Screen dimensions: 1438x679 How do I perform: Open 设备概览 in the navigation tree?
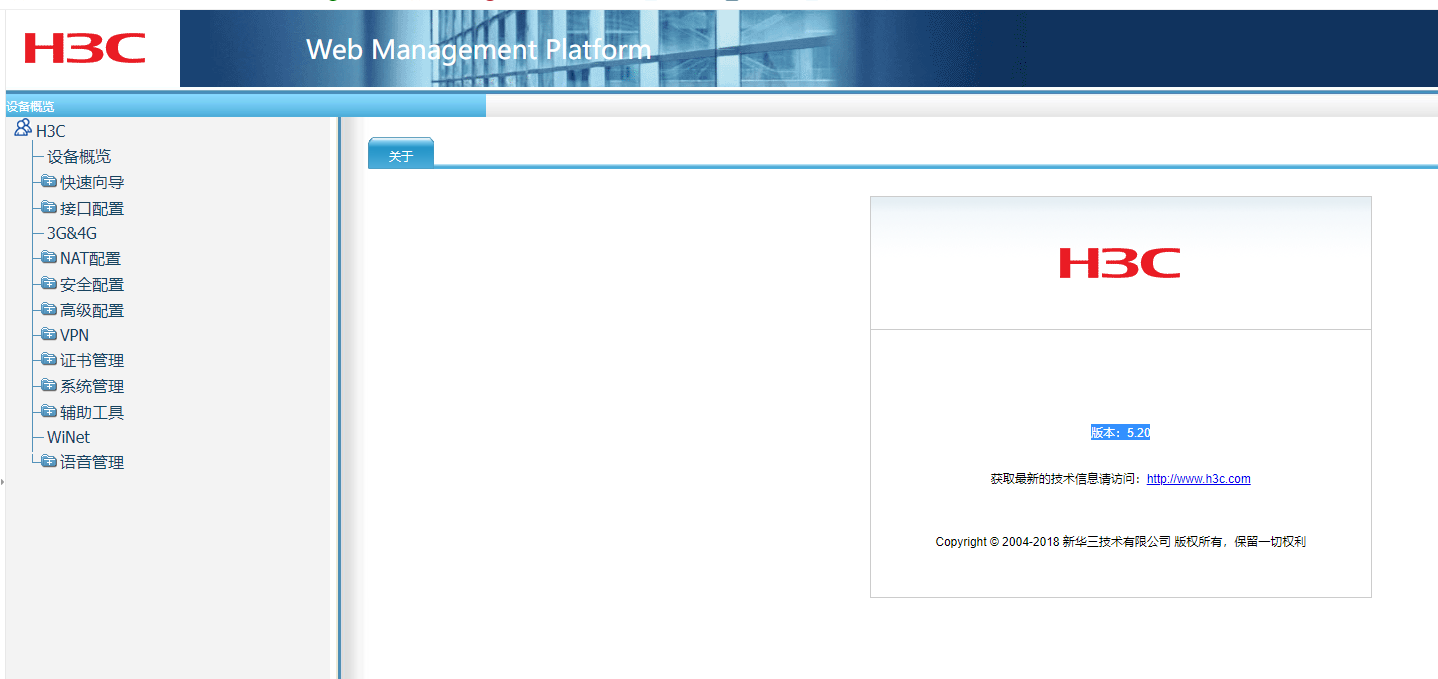click(79, 156)
